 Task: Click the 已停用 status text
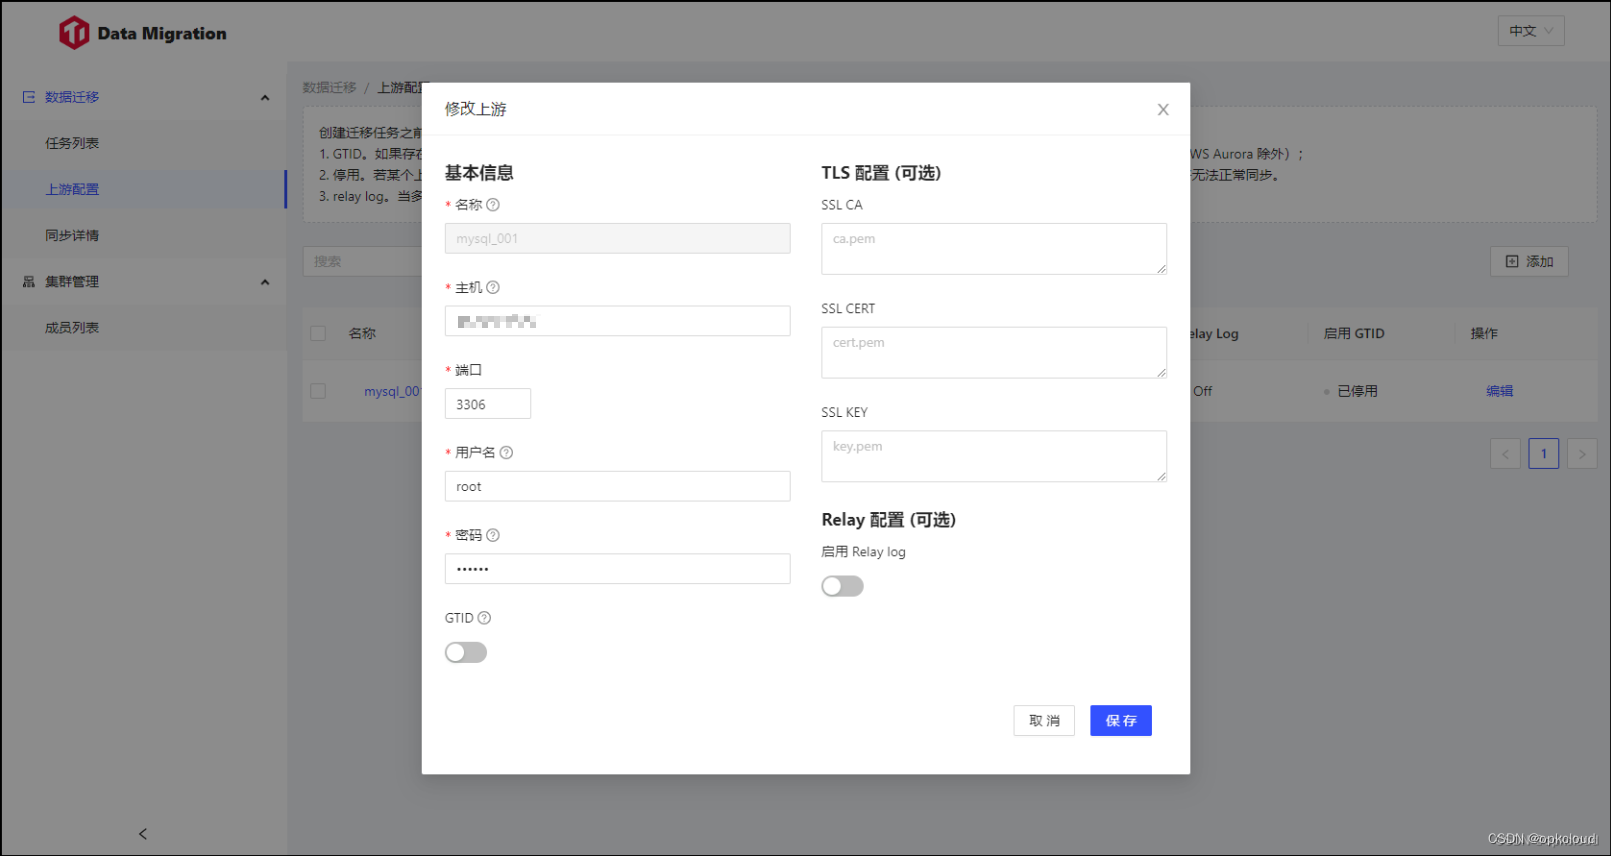[1357, 392]
